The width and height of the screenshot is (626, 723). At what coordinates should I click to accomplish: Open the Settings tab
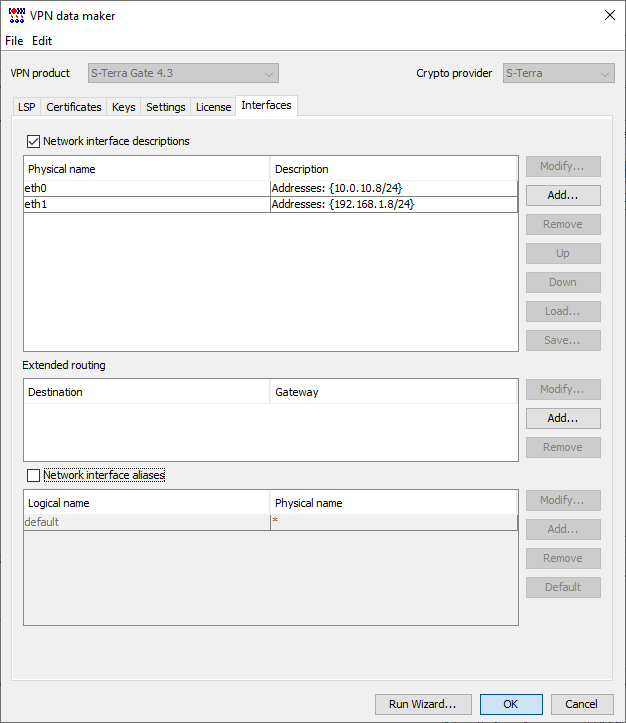coord(166,107)
